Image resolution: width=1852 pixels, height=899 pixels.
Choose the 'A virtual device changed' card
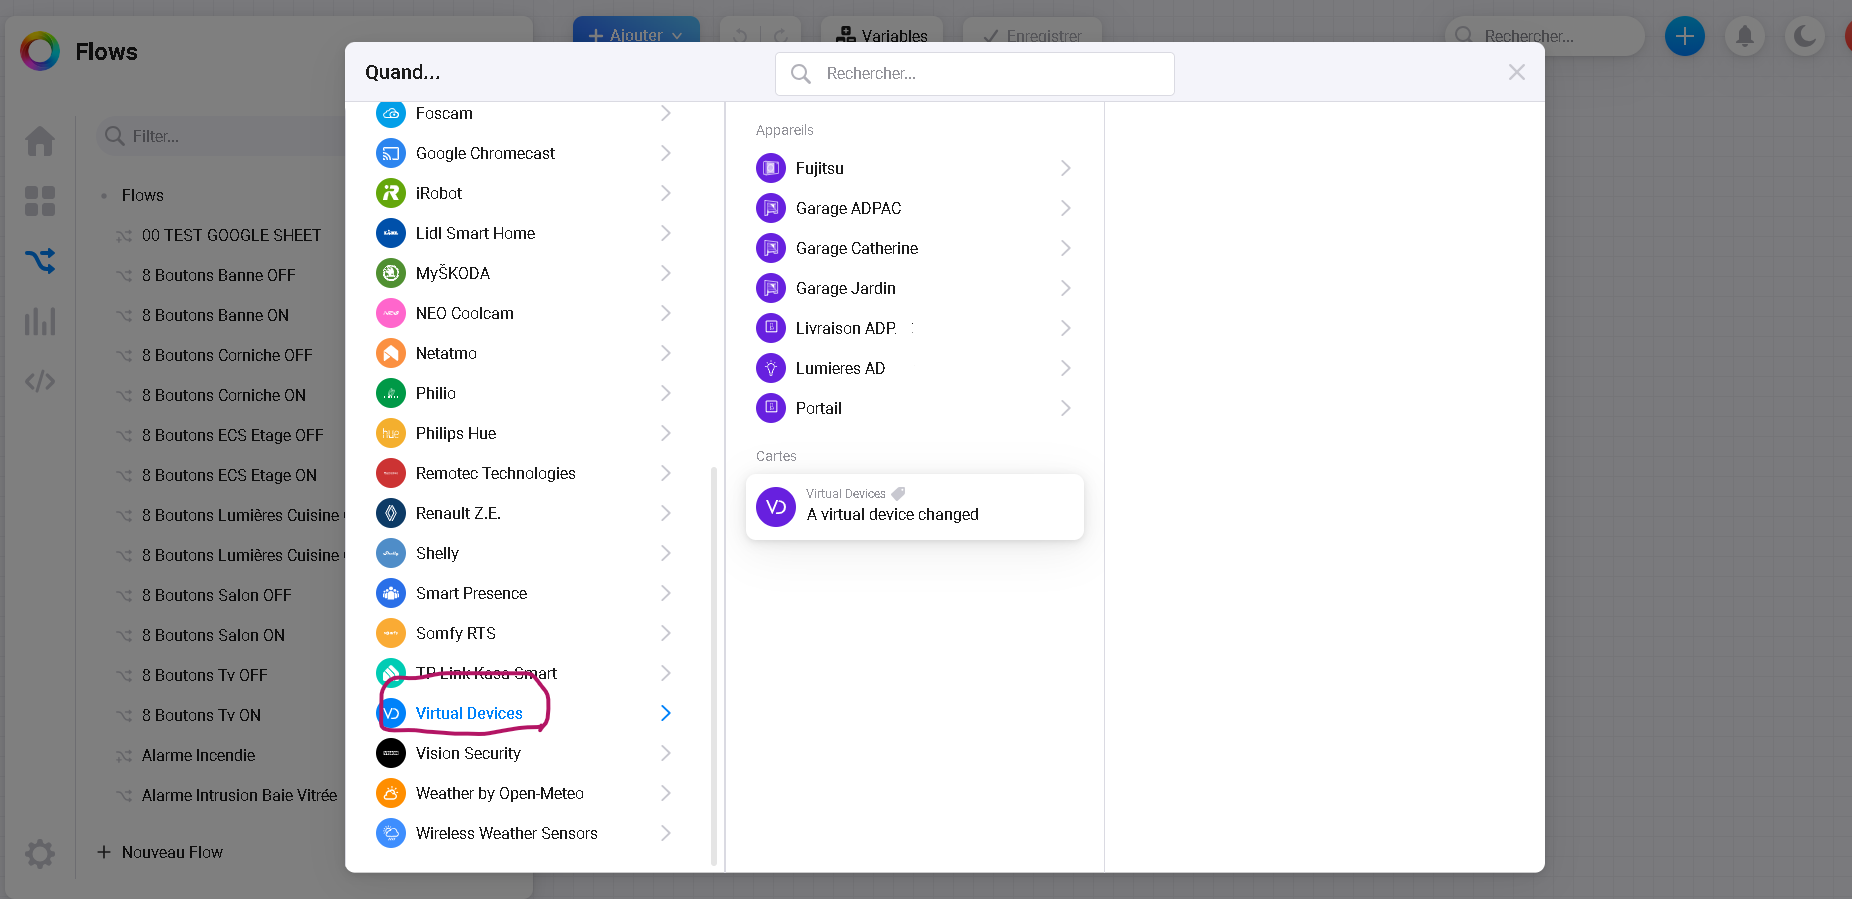tap(915, 507)
